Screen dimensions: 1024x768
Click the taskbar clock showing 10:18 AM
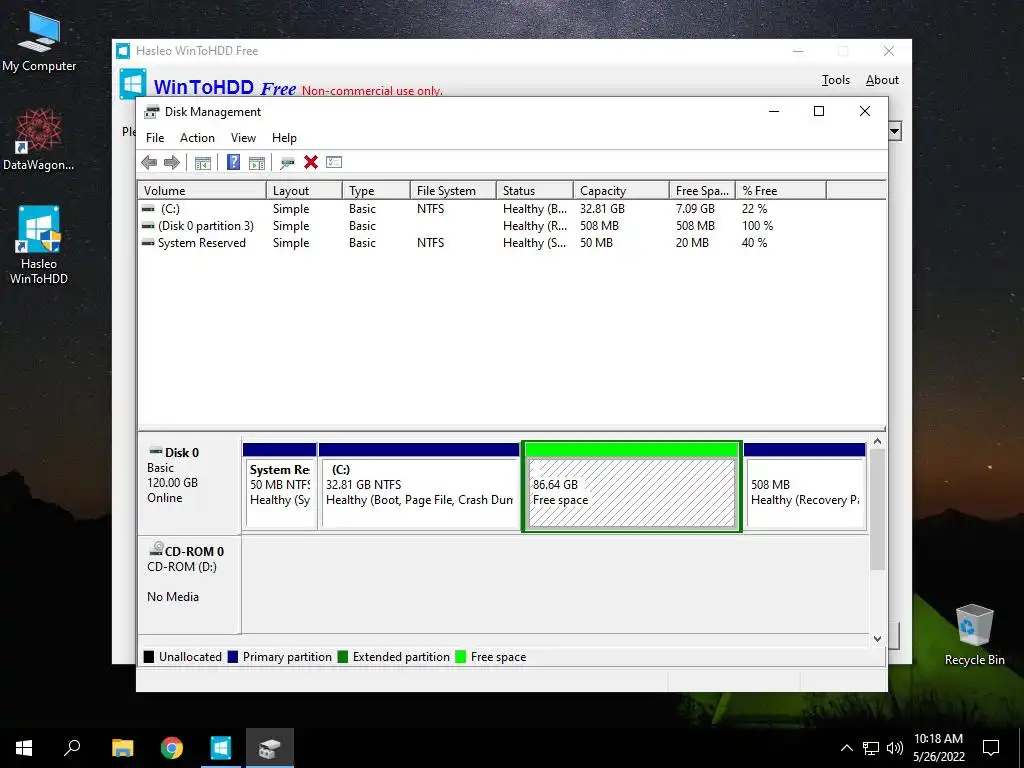938,748
